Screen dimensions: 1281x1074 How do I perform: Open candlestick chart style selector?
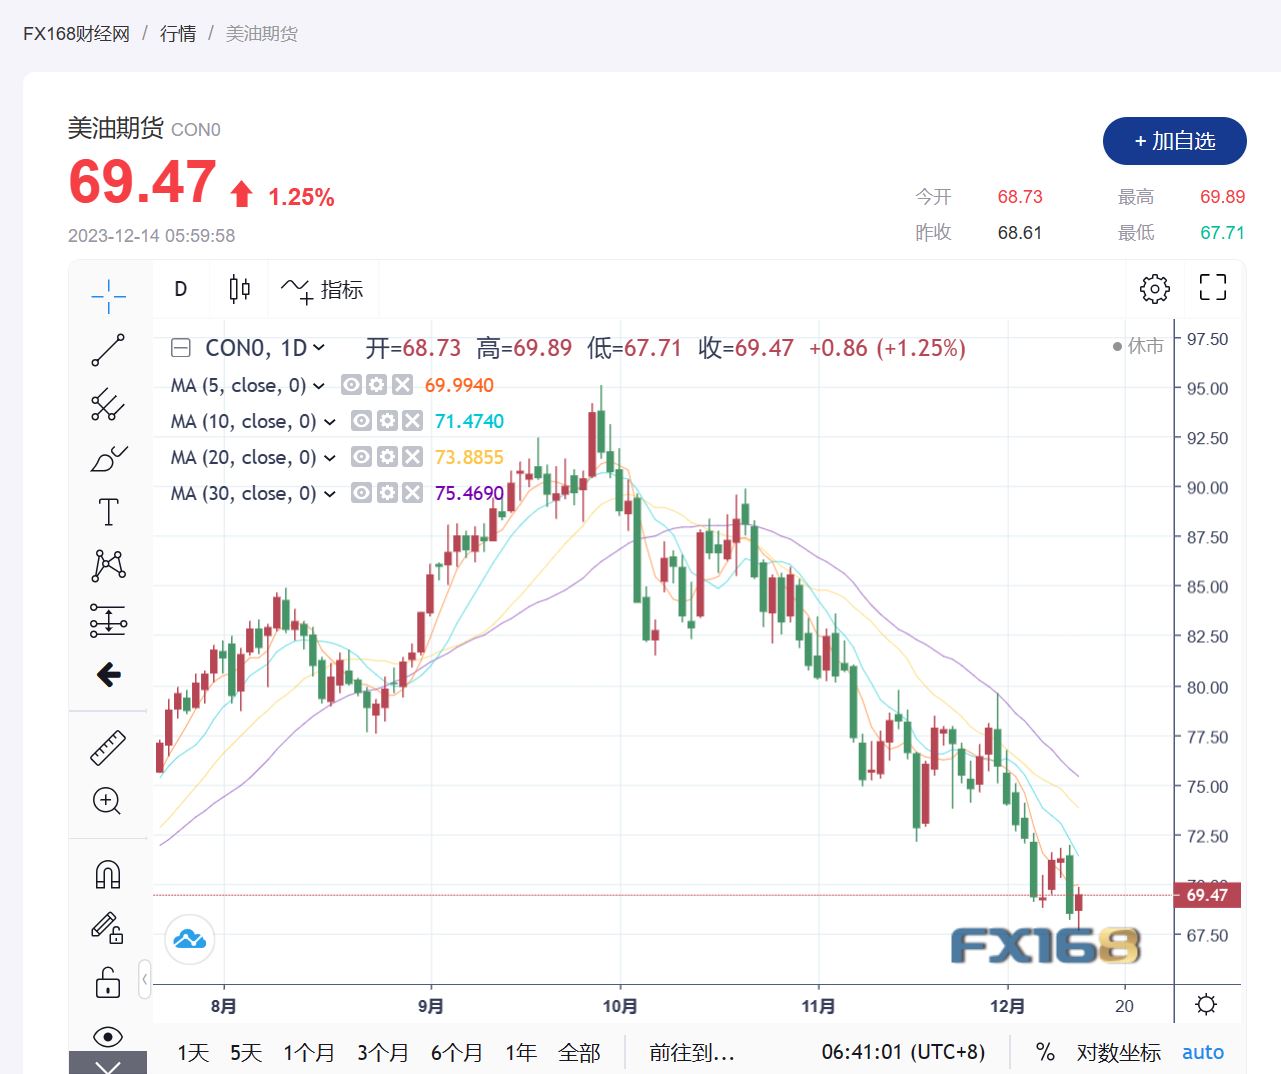click(239, 289)
